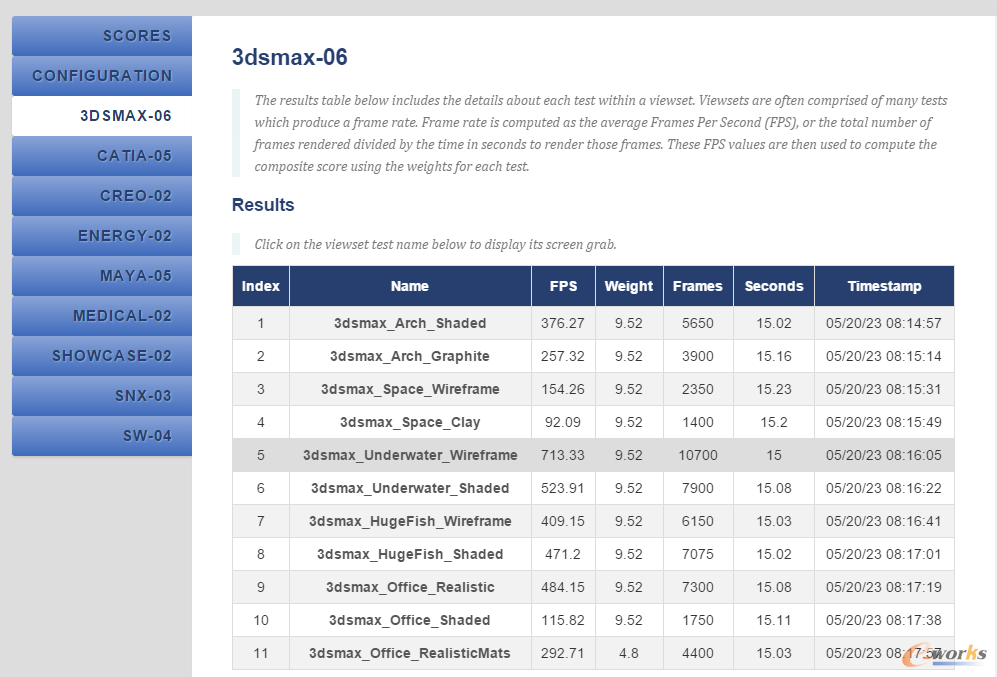Select FPS value 471.2
Viewport: 997px width, 677px height.
(x=563, y=554)
